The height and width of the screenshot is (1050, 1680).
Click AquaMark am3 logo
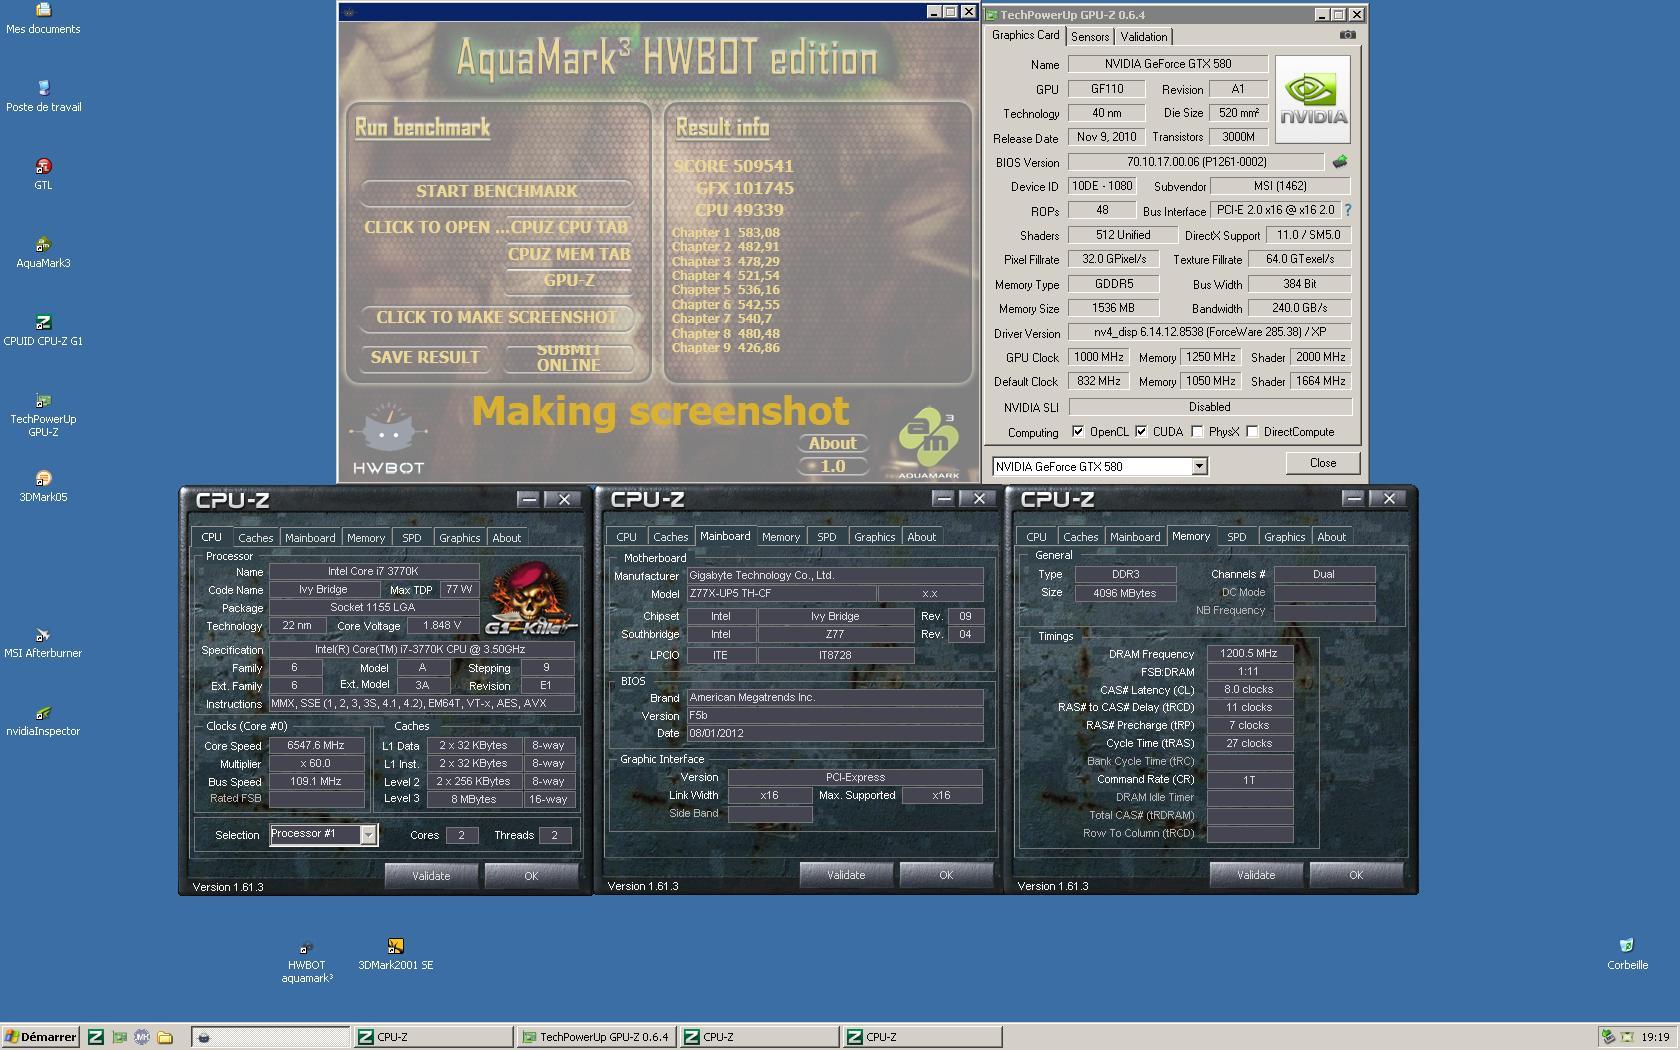(928, 441)
